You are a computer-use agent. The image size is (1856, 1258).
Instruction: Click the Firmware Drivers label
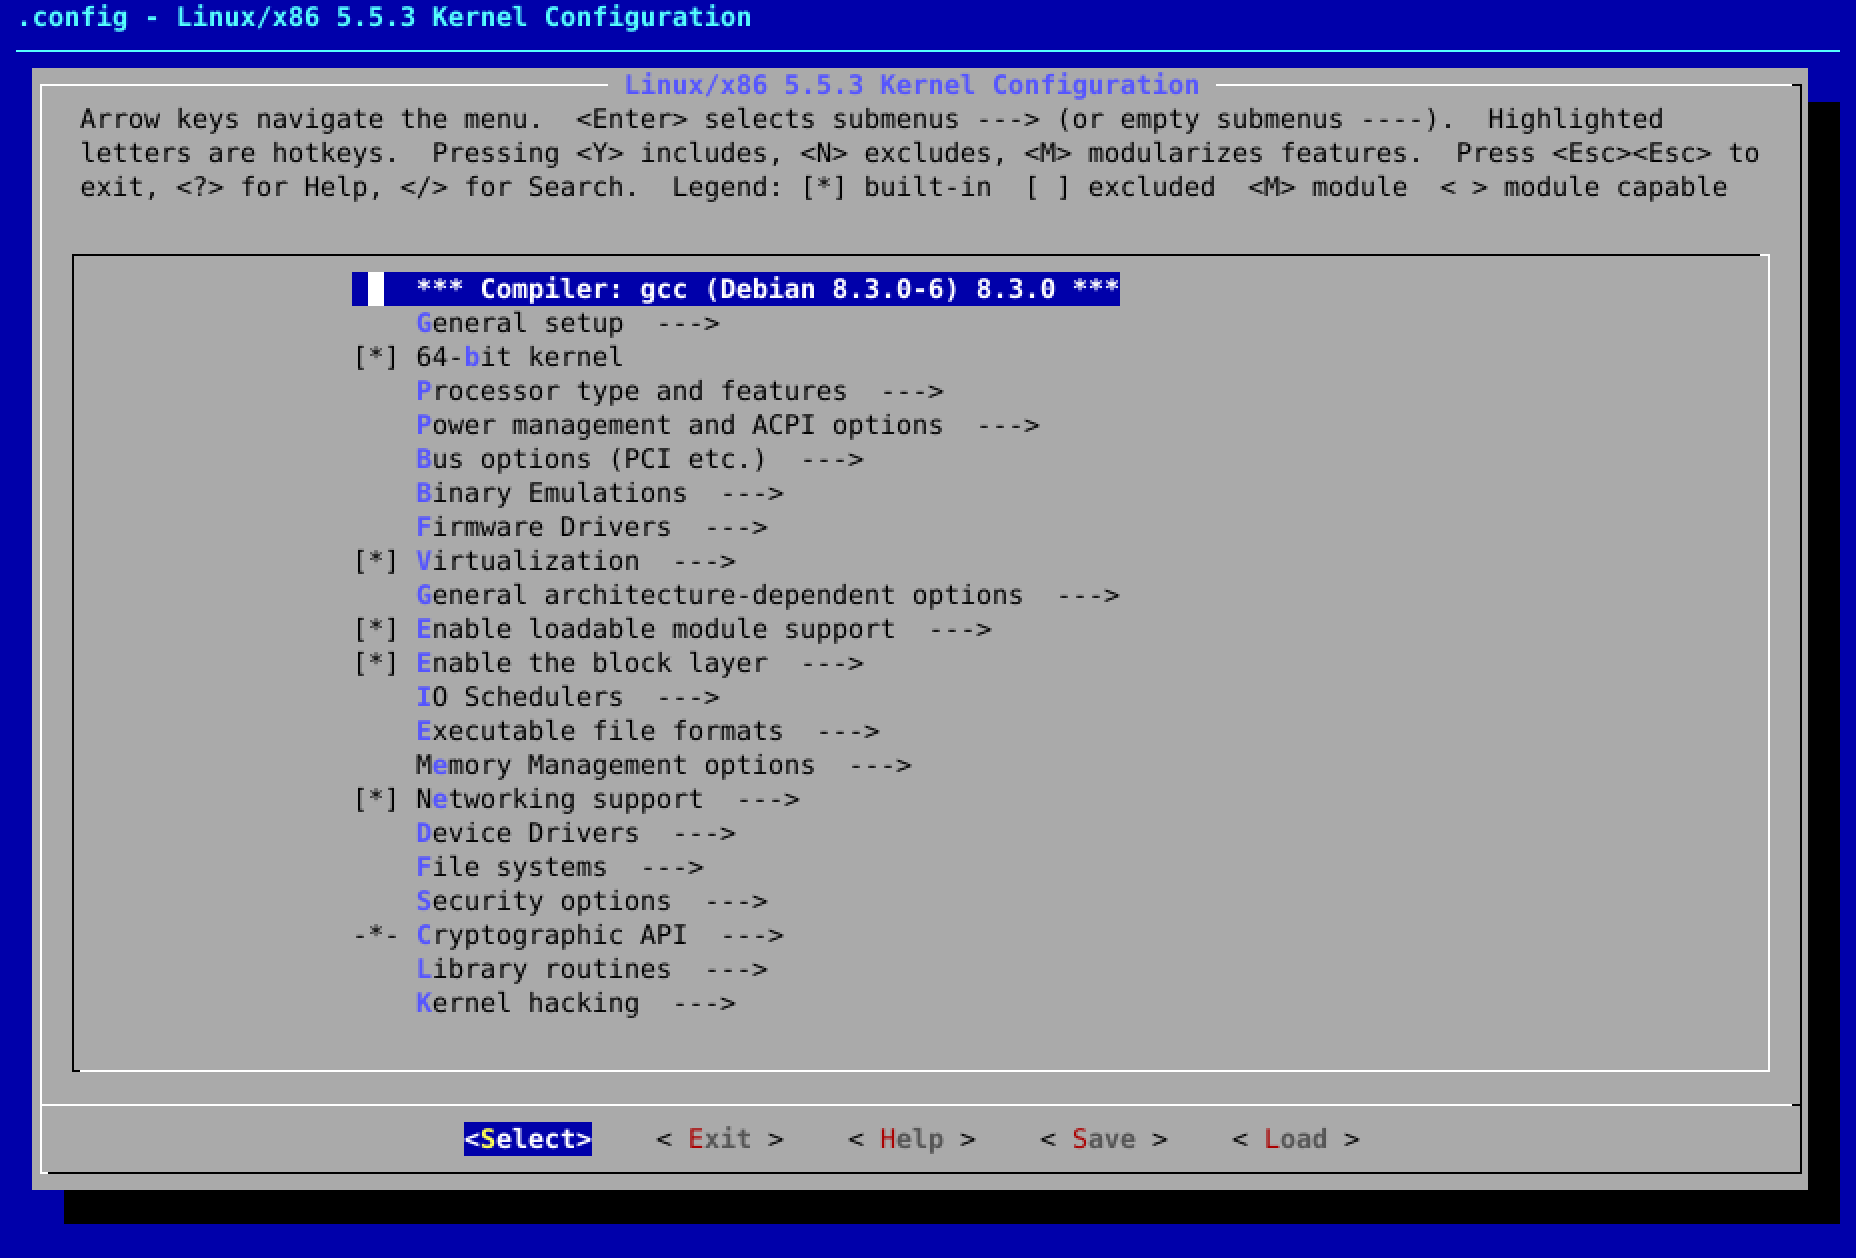(x=543, y=527)
